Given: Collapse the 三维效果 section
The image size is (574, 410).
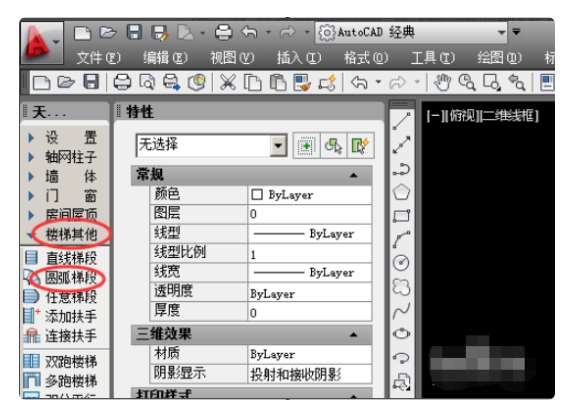Looking at the screenshot, I should [x=353, y=335].
